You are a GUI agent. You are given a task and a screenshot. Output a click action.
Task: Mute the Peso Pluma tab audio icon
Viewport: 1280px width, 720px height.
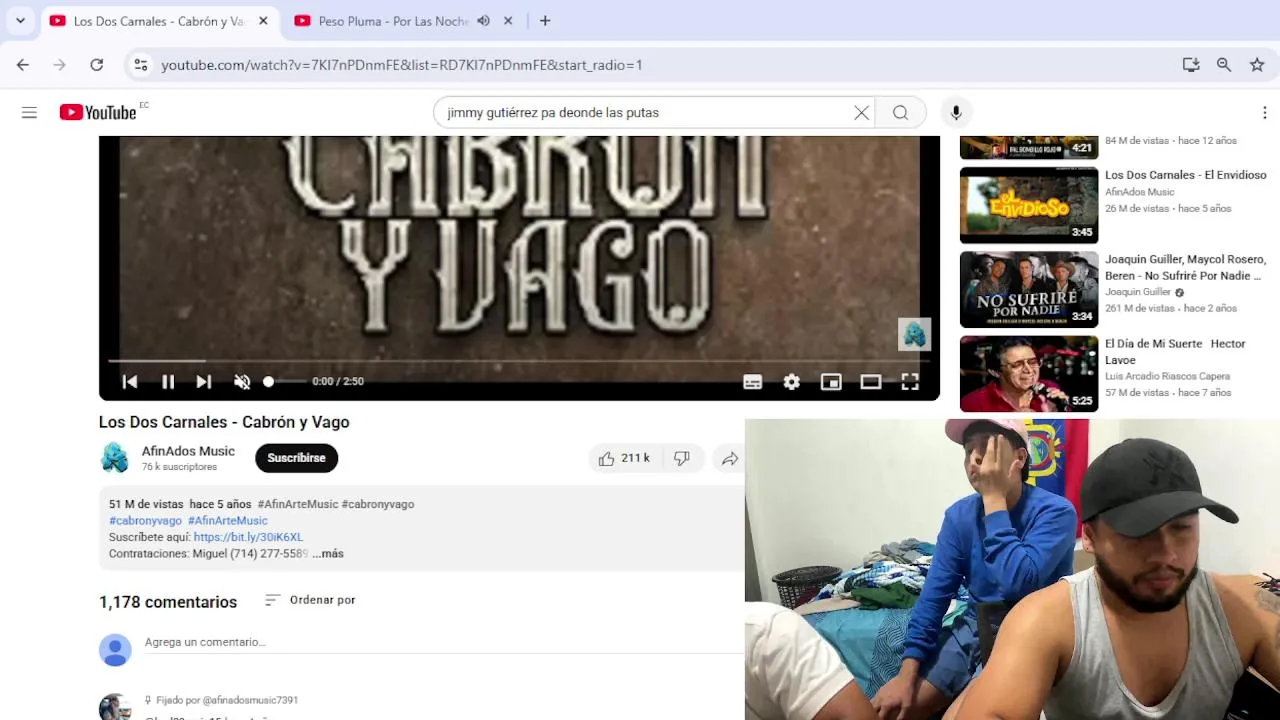pyautogui.click(x=484, y=21)
